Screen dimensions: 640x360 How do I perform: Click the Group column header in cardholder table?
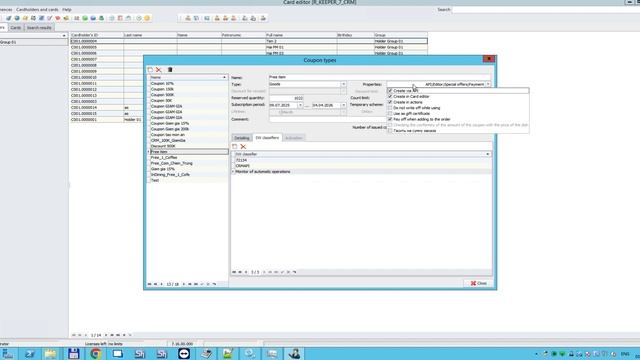pyautogui.click(x=400, y=35)
